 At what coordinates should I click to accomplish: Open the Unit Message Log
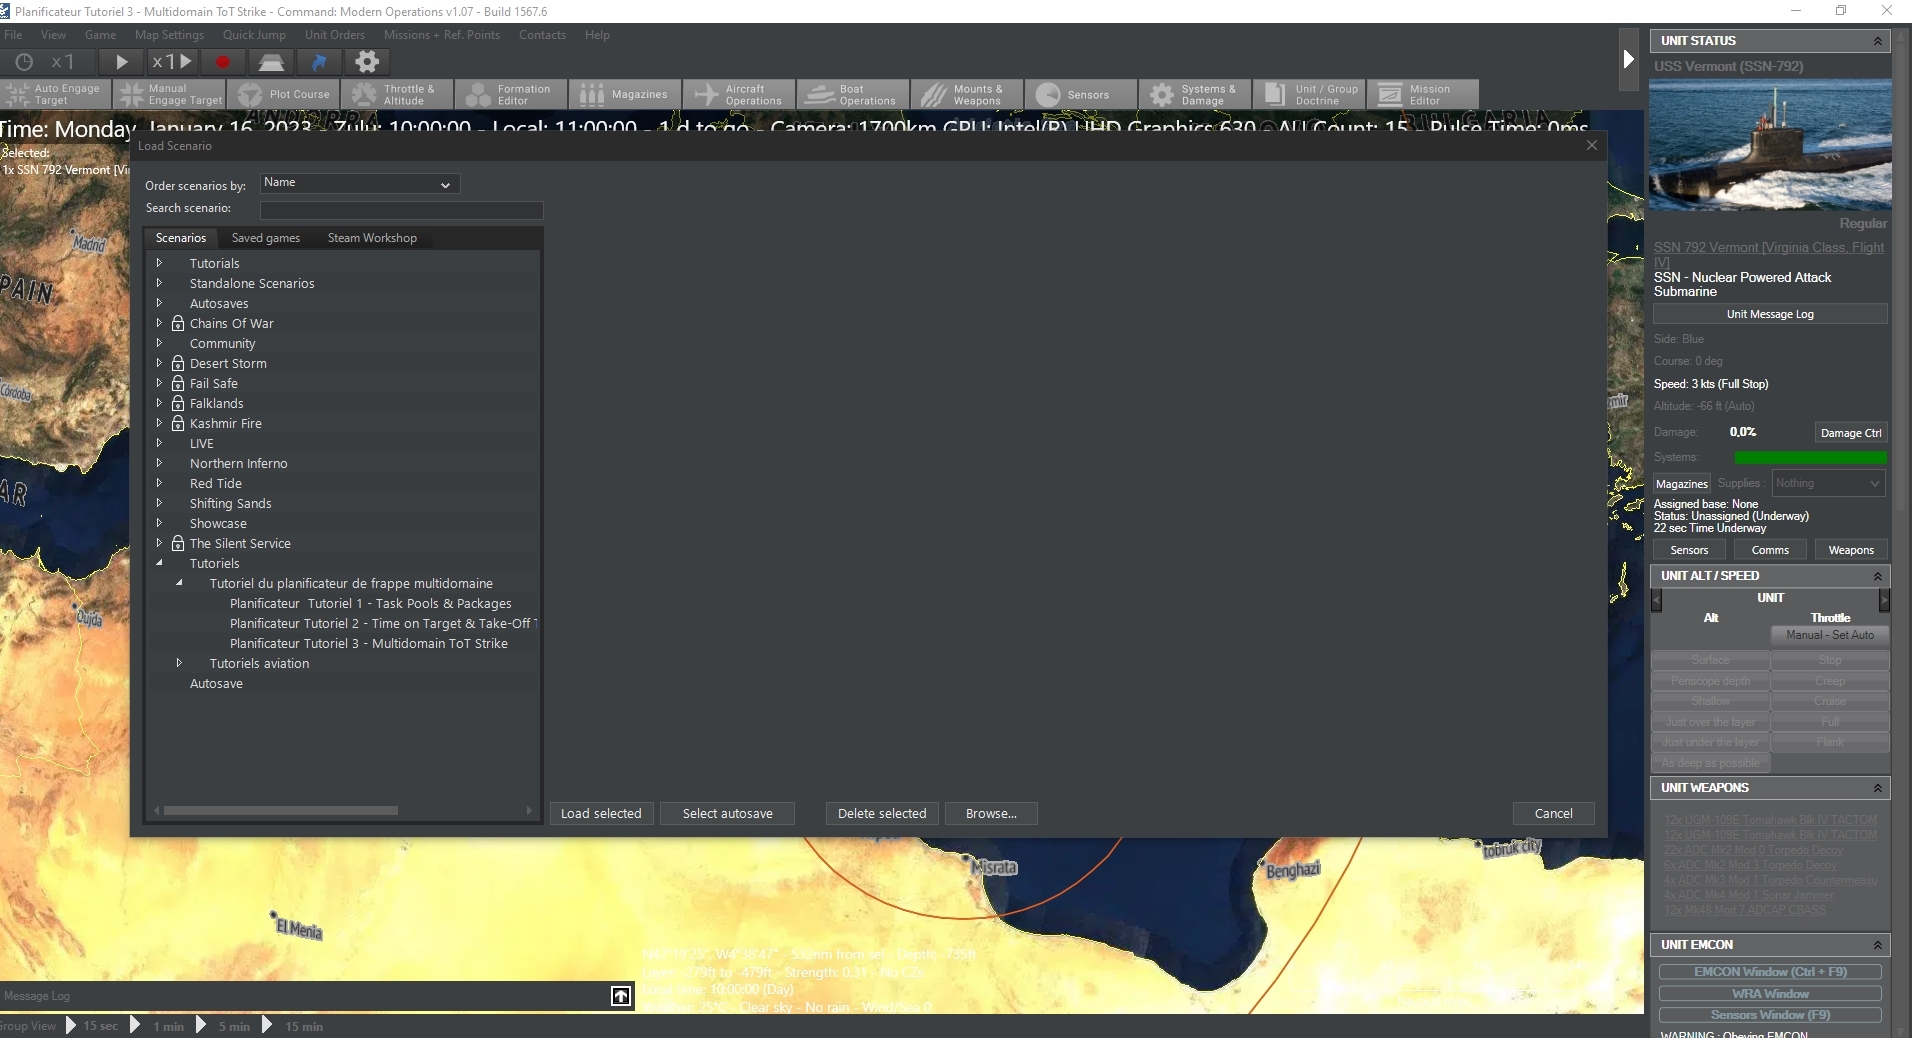coord(1770,314)
